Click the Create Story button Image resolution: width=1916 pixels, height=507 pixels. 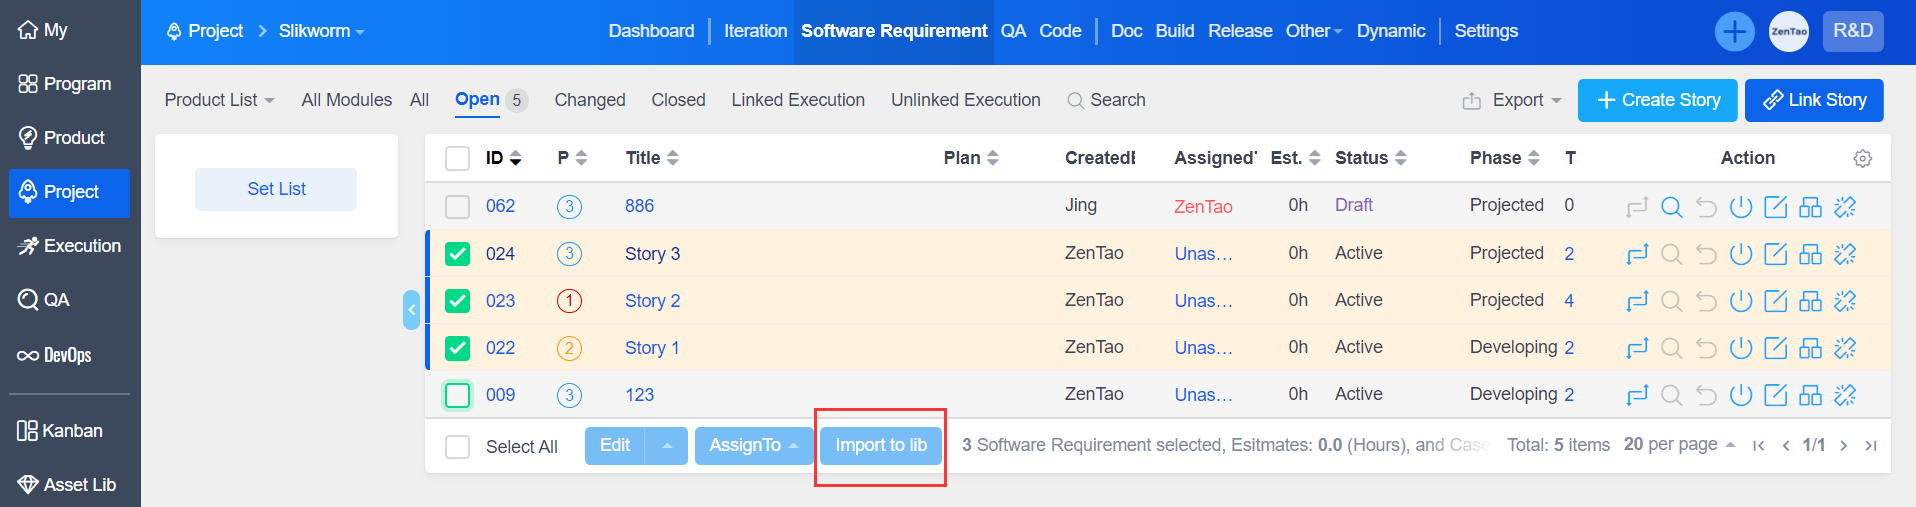coord(1657,100)
